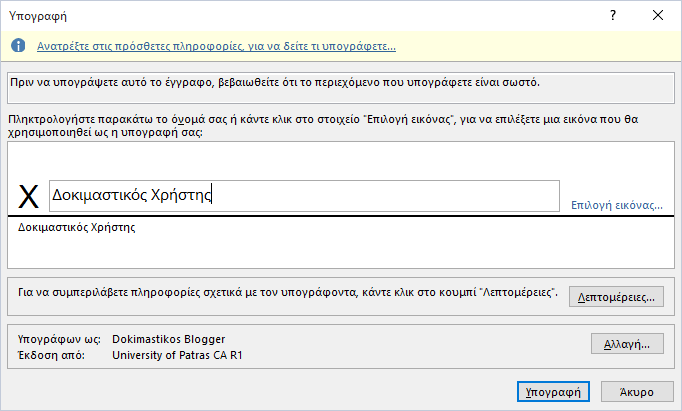Image resolution: width=682 pixels, height=411 pixels.
Task: Click the signer name below signature line
Action: coord(77,227)
